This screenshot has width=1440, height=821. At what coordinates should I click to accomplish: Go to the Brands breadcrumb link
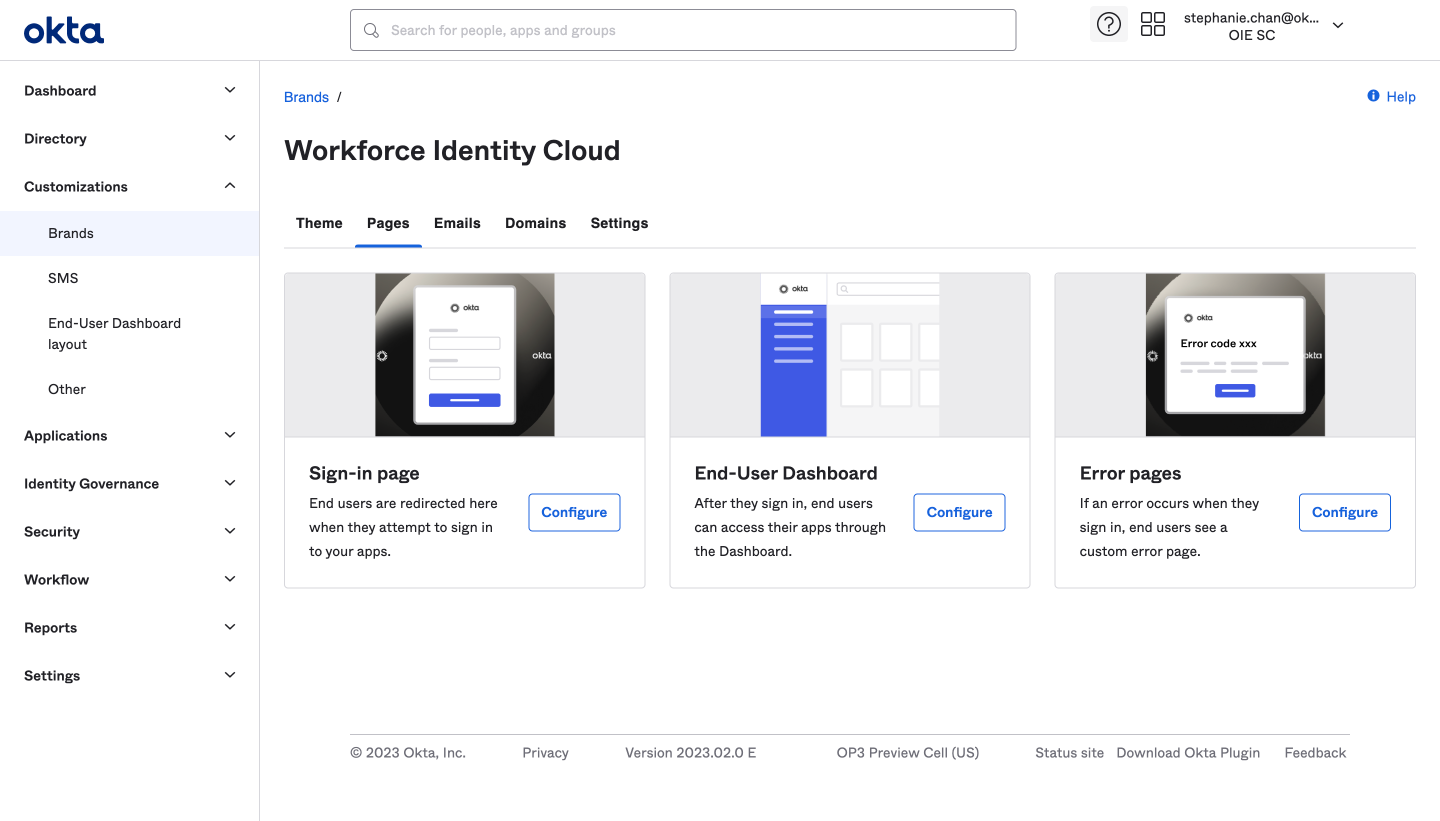[306, 97]
